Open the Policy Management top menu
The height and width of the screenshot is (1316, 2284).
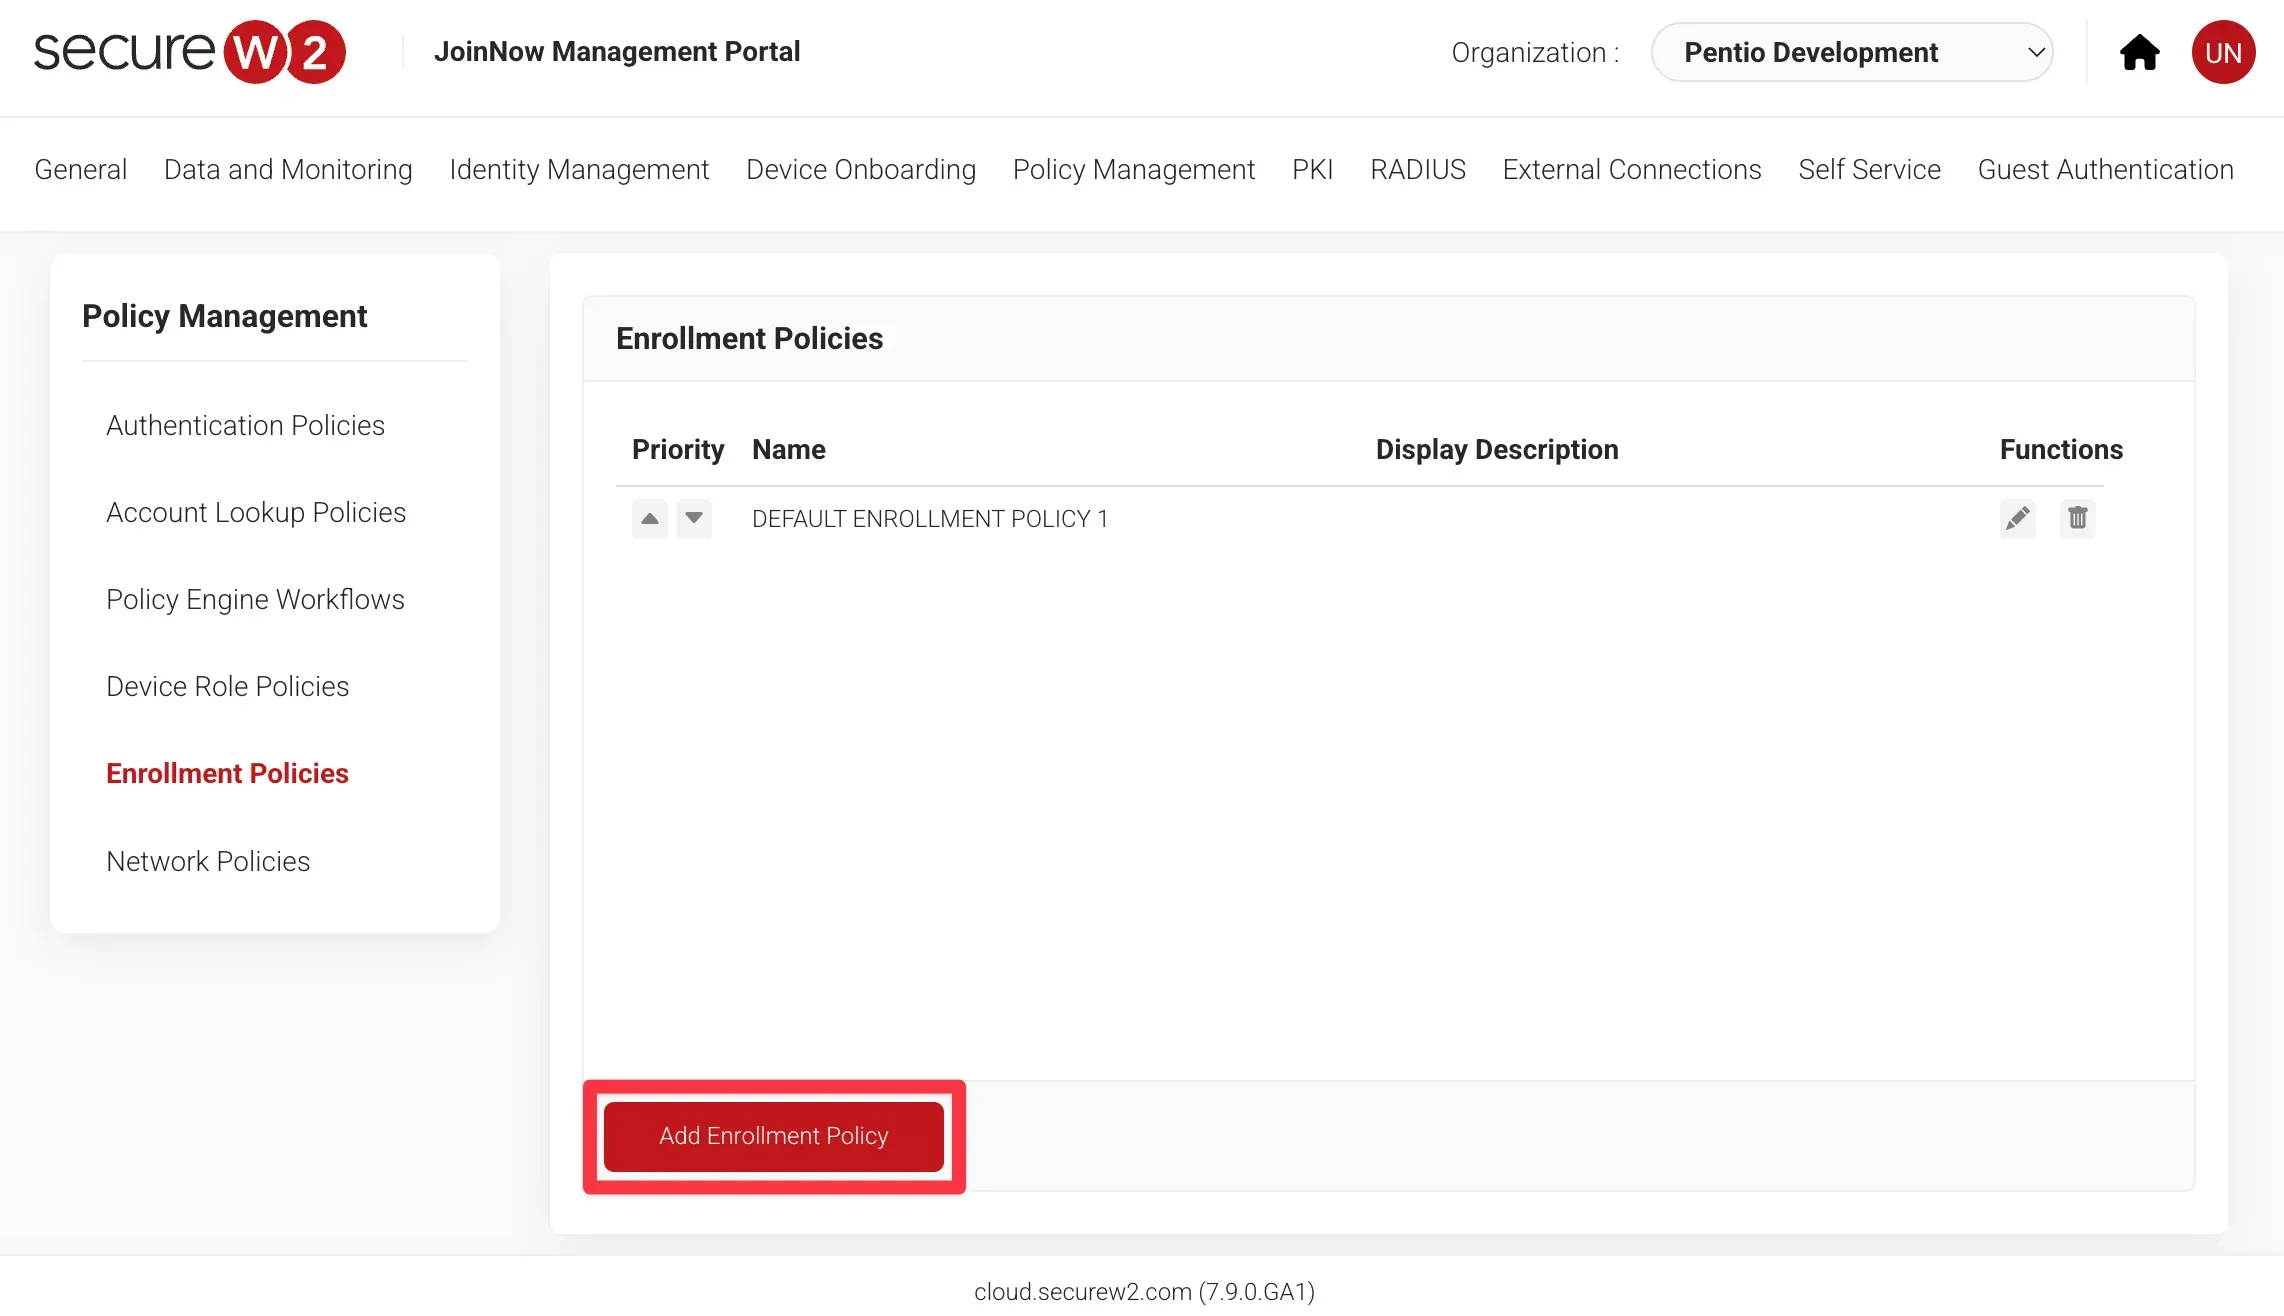(x=1133, y=170)
